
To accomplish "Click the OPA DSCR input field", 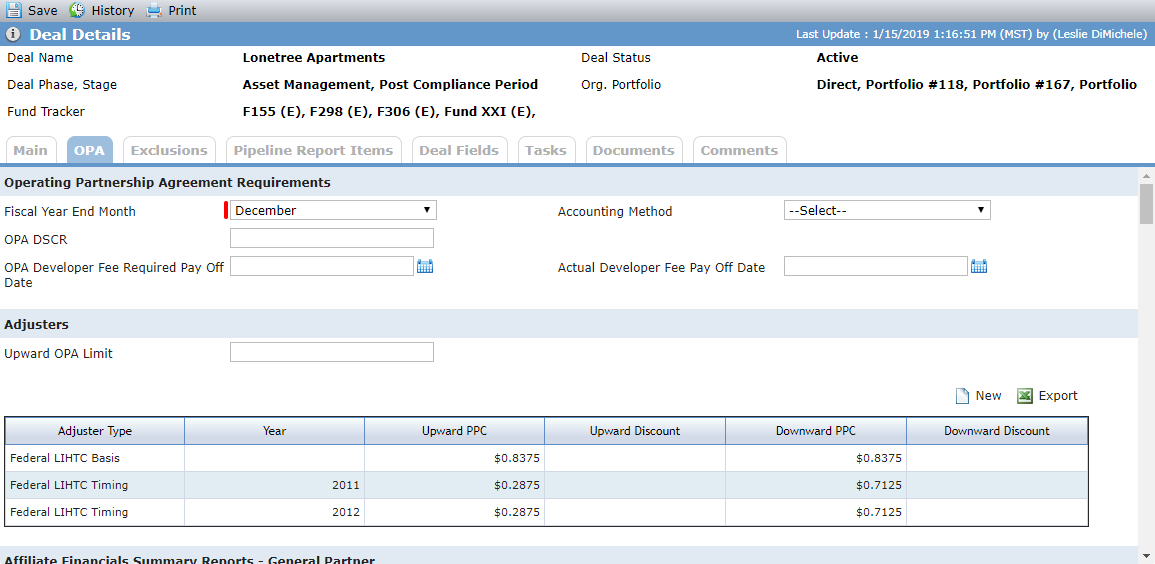I will tap(331, 238).
